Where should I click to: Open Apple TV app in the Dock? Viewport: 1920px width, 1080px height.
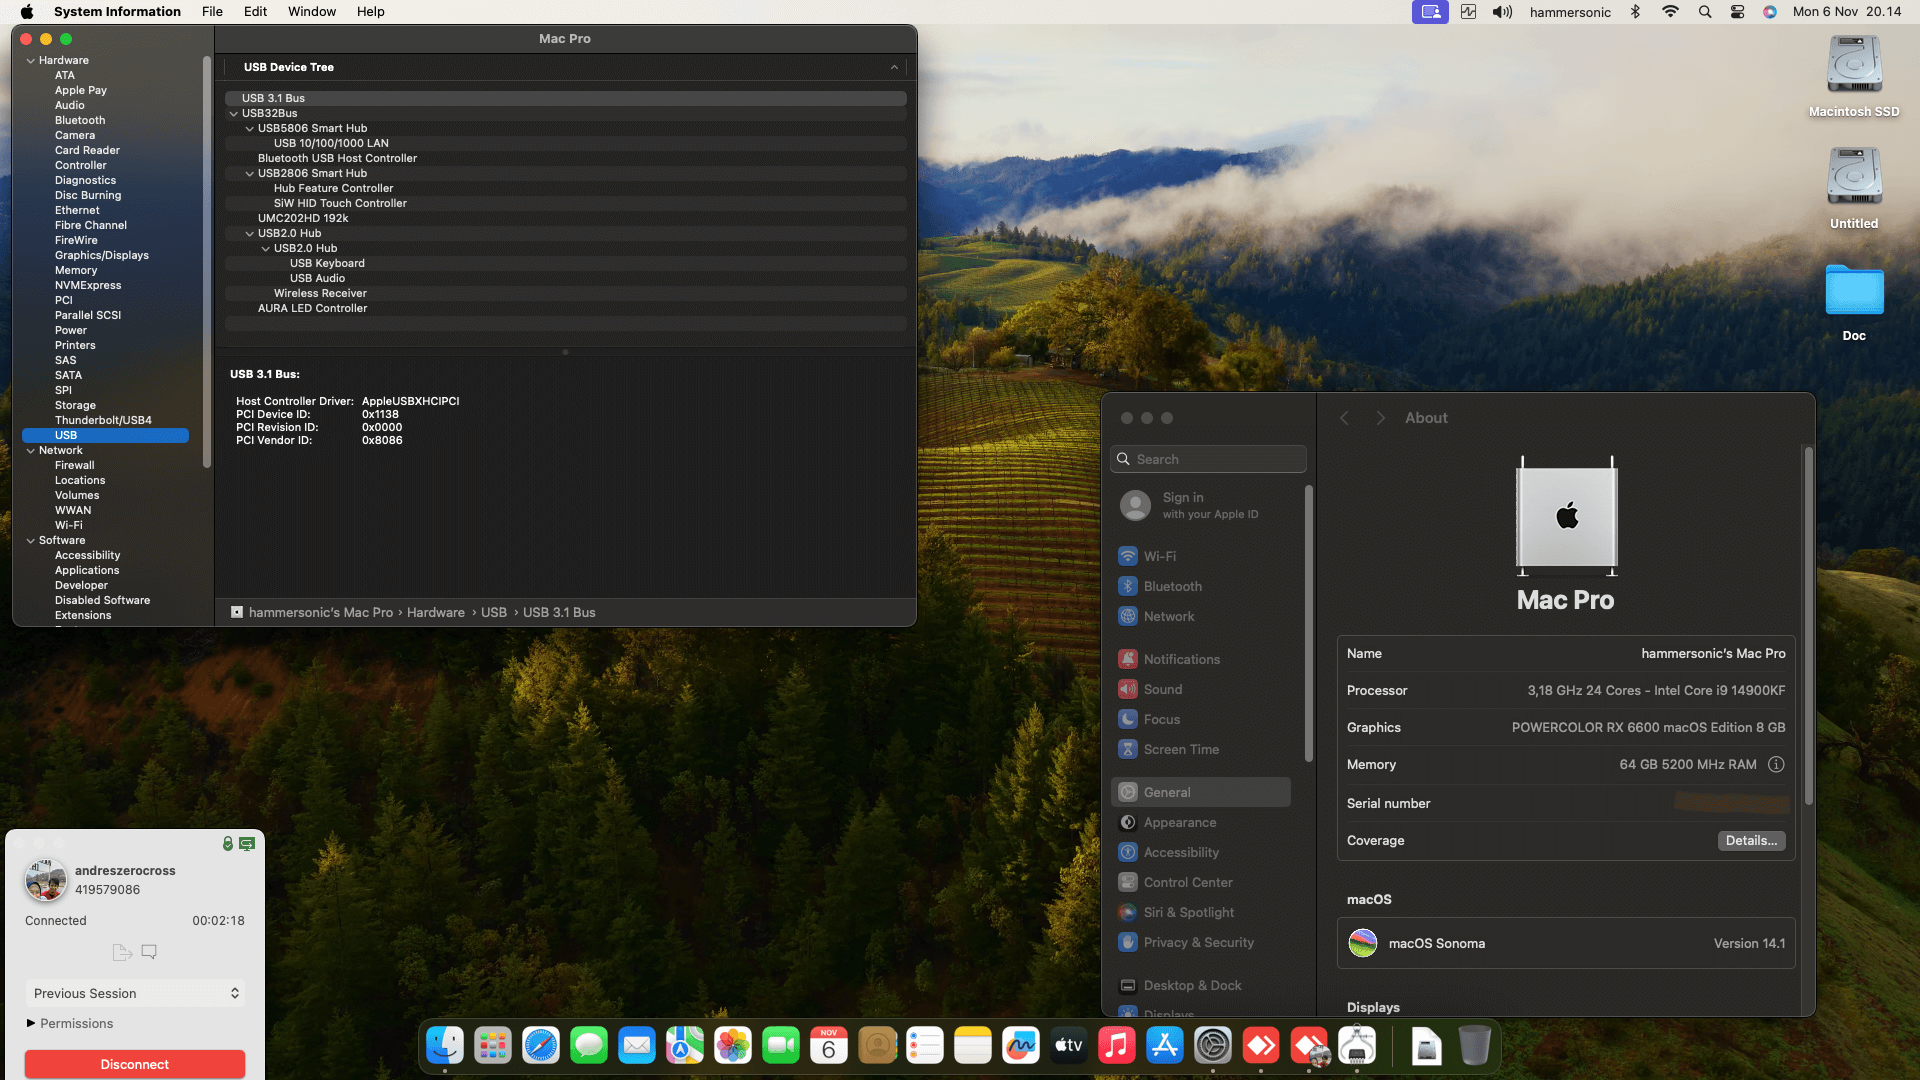[1069, 1046]
